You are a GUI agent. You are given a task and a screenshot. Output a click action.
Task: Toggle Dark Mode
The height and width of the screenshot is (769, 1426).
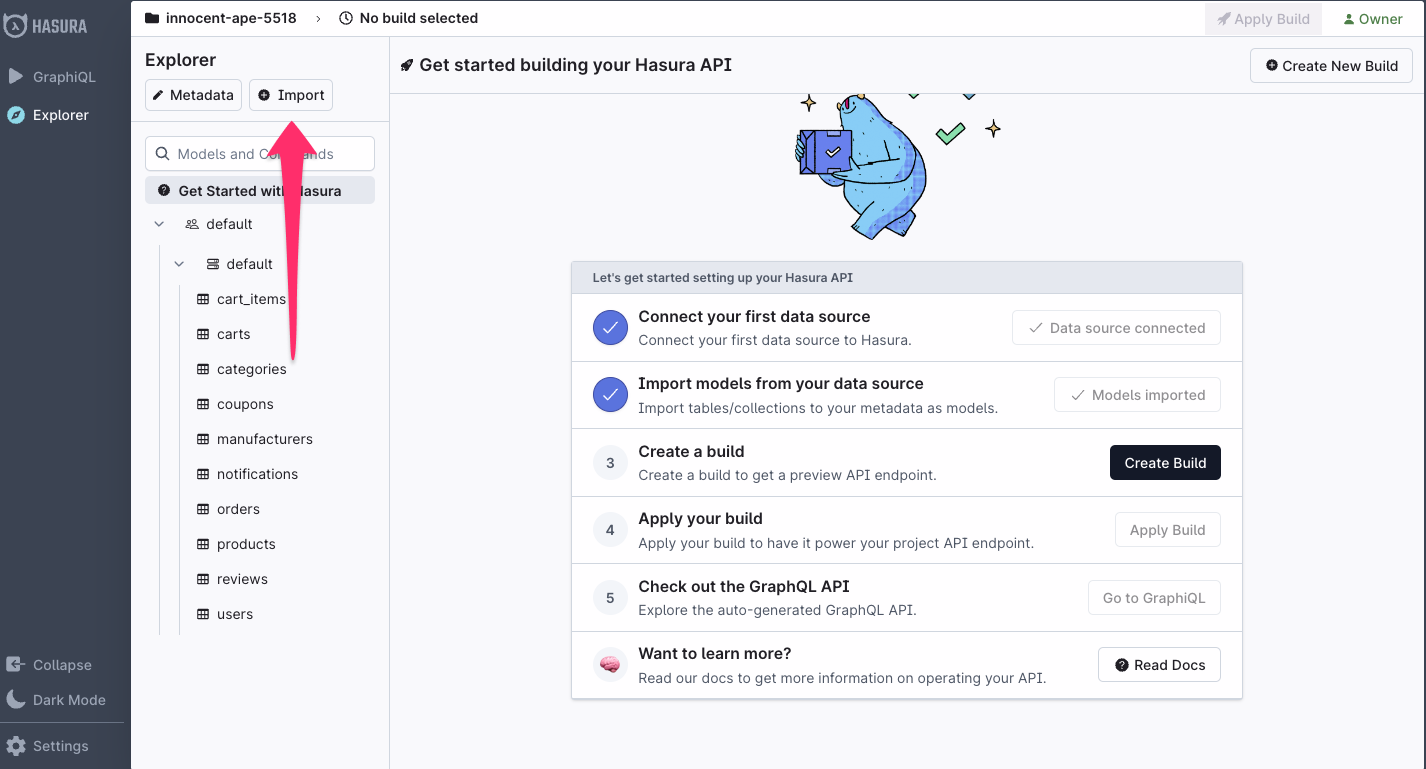(56, 700)
